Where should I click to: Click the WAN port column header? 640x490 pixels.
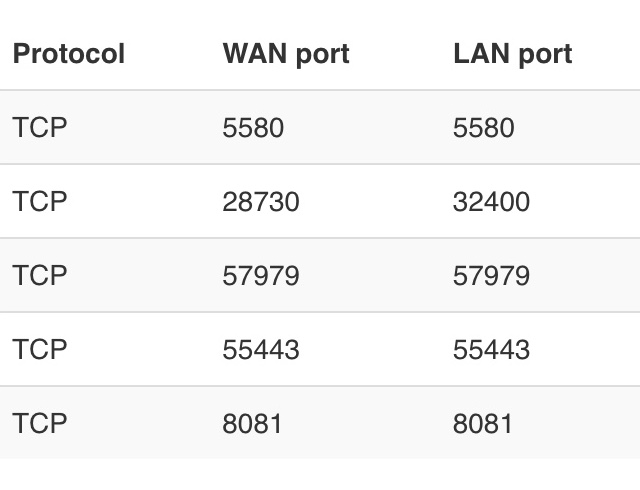[x=286, y=54]
